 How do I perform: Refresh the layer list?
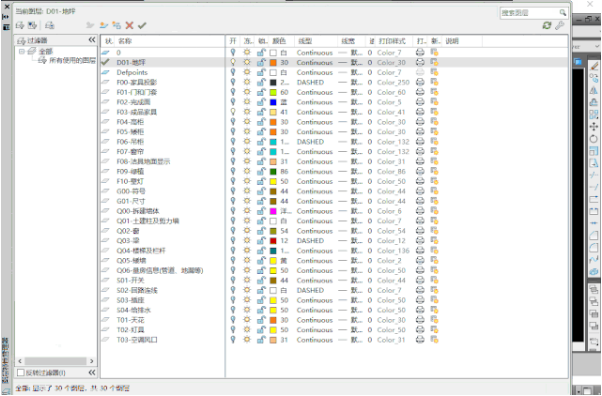tap(547, 25)
